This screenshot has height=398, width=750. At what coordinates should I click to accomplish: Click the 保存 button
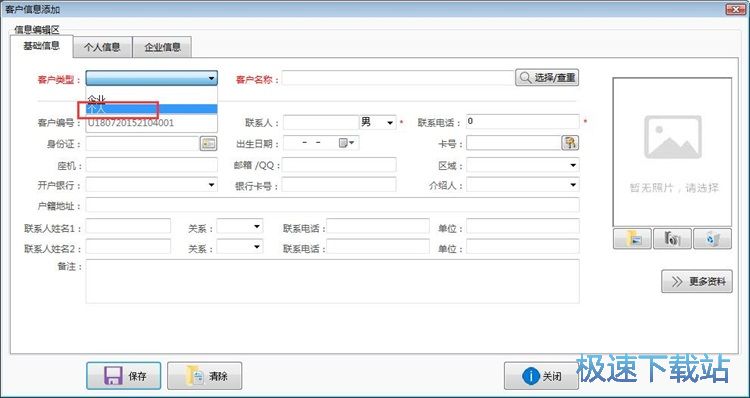click(x=123, y=376)
